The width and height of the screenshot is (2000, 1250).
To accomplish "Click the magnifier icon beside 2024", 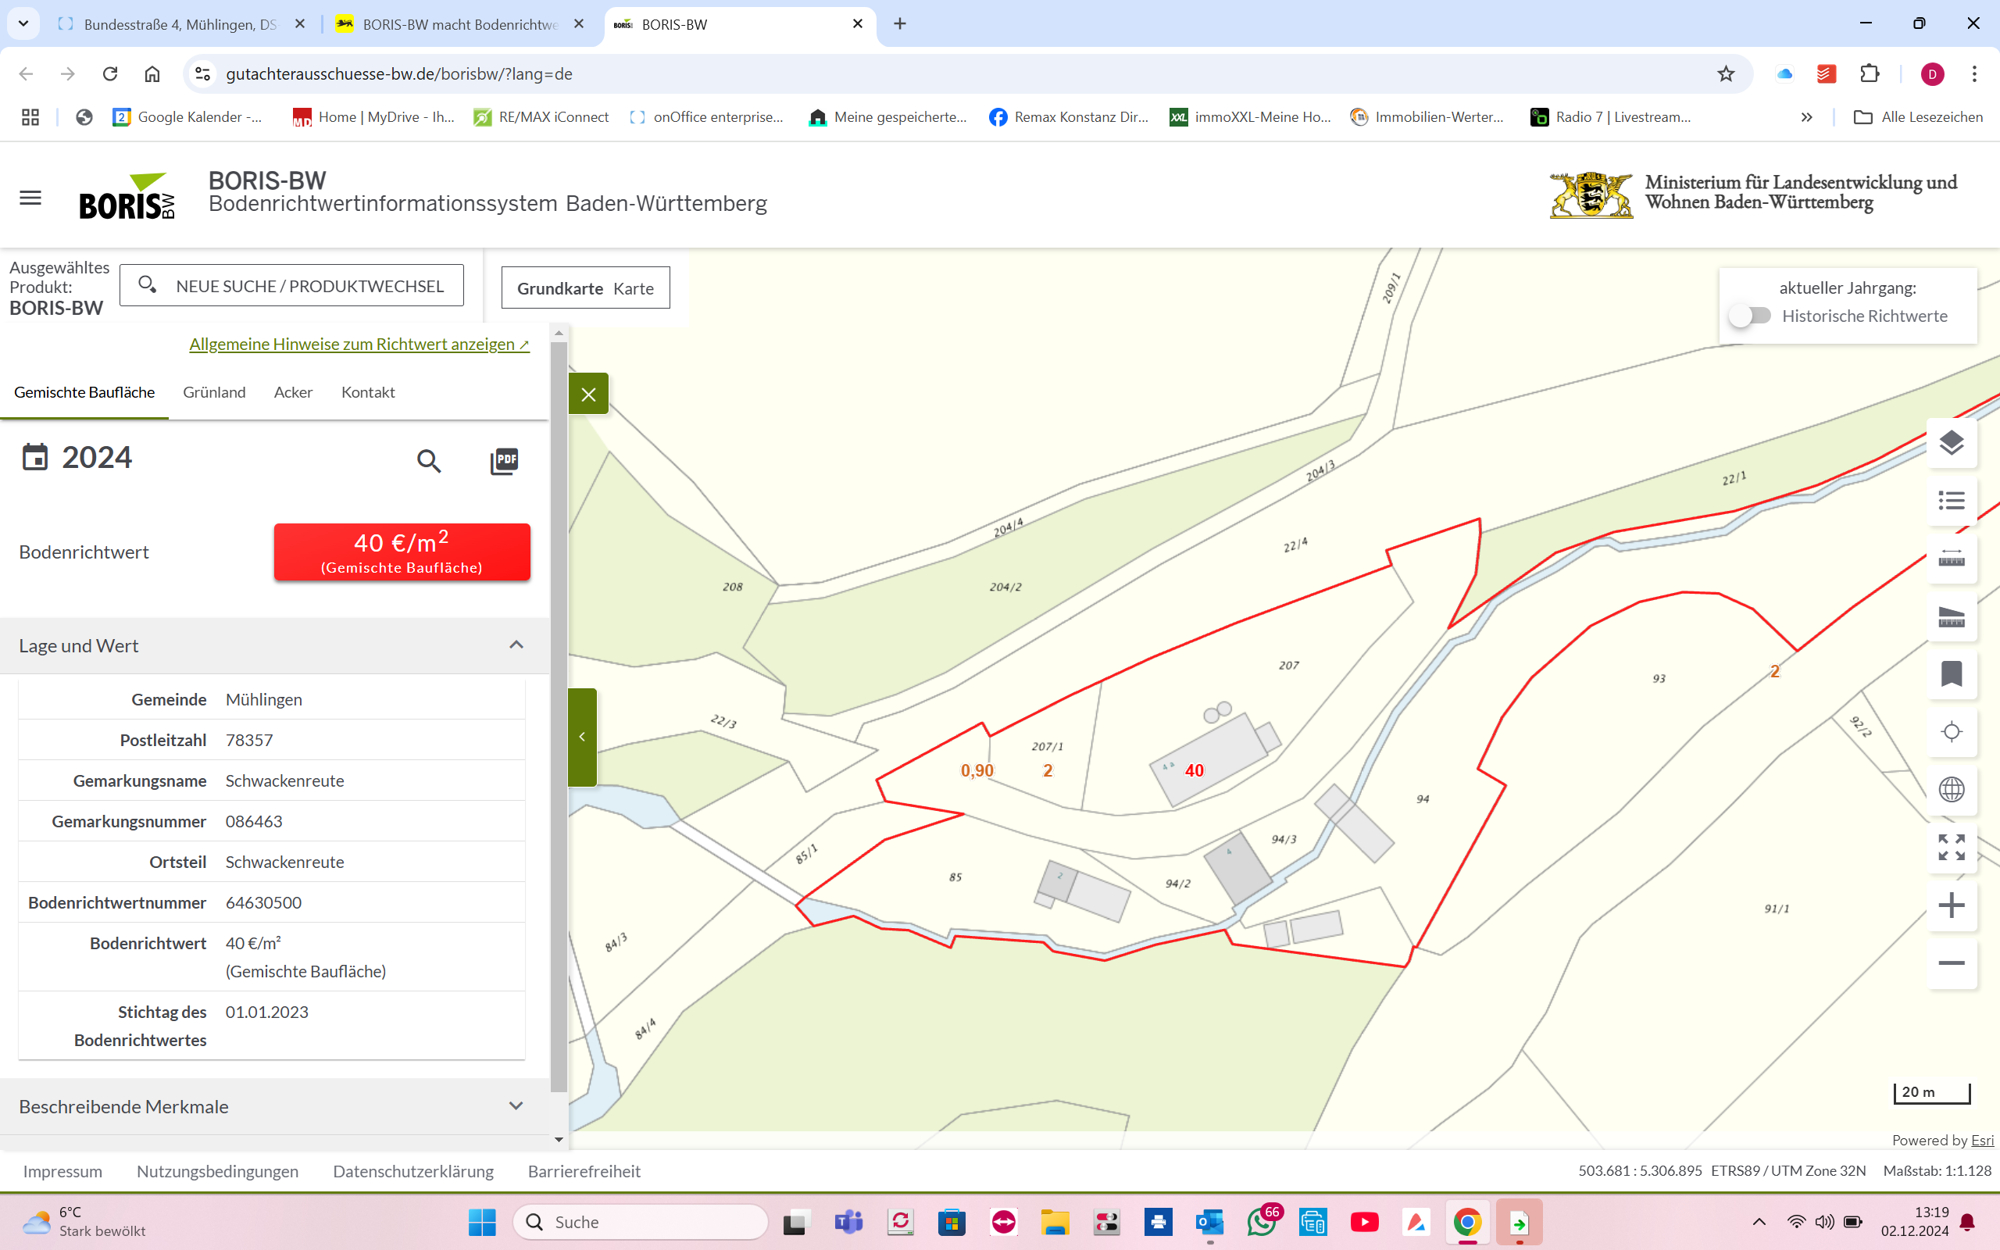I will tap(429, 460).
